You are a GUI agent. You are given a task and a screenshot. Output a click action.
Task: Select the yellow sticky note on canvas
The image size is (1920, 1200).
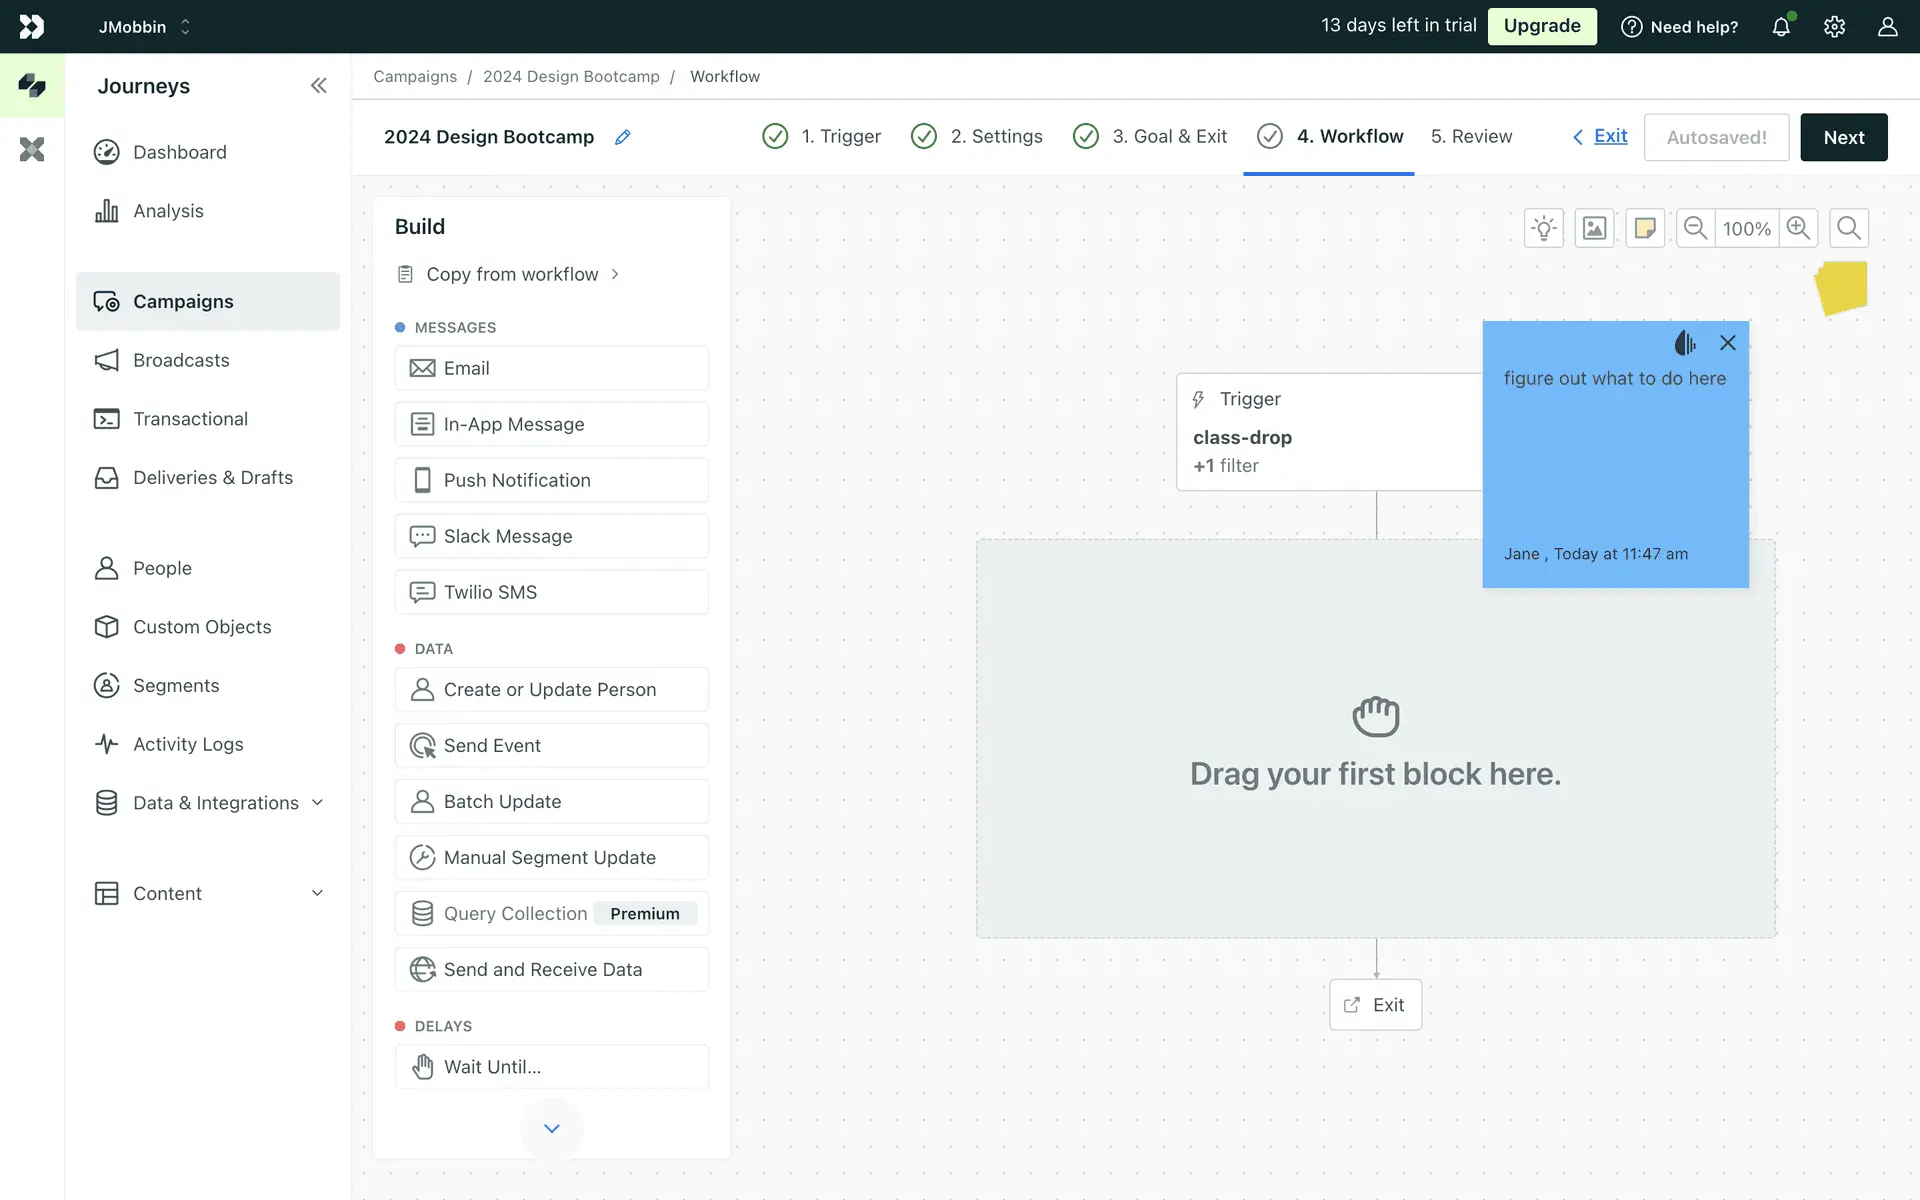pyautogui.click(x=1841, y=288)
